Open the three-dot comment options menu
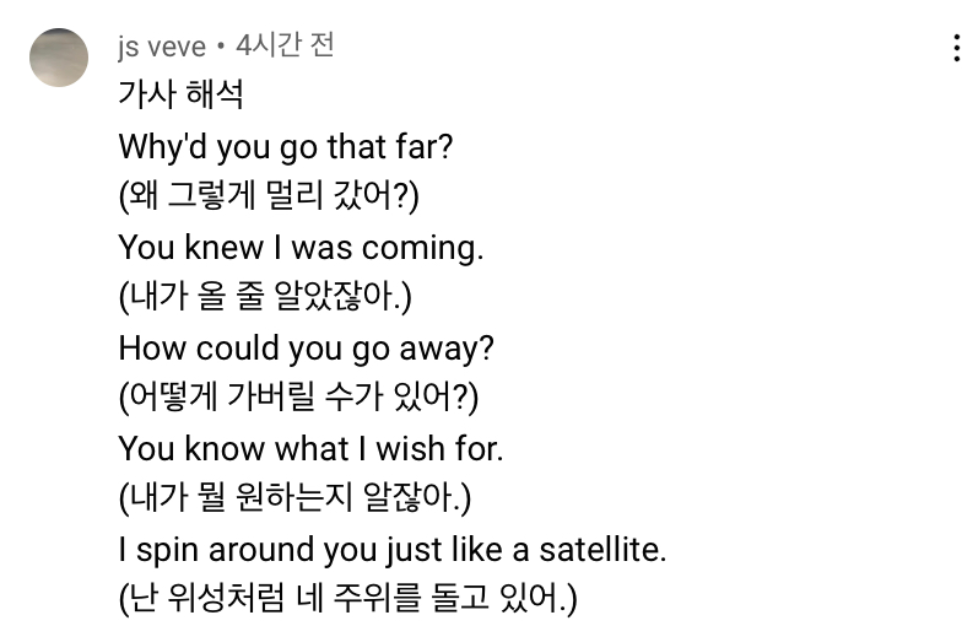The image size is (969, 624). (957, 47)
